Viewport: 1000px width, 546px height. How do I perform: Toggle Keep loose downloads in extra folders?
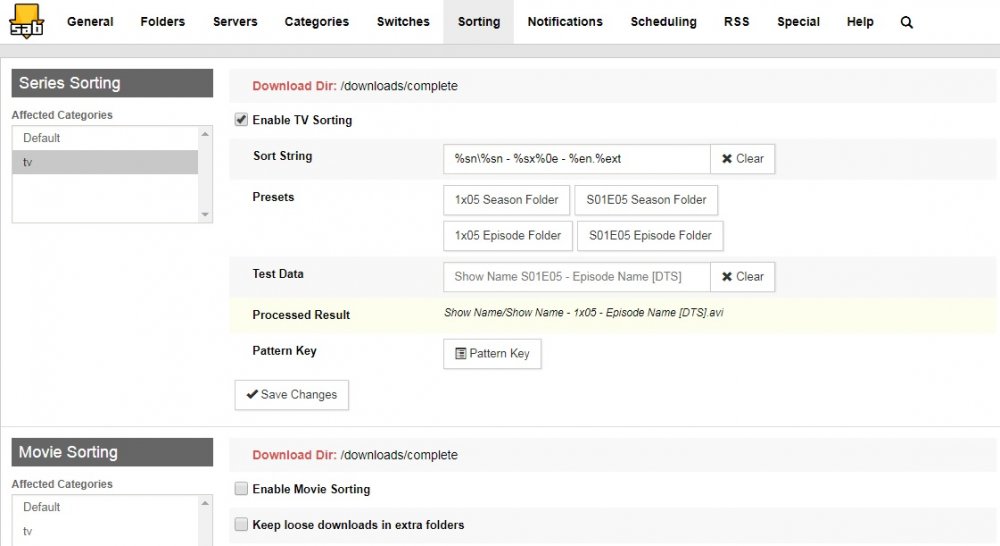[x=241, y=524]
